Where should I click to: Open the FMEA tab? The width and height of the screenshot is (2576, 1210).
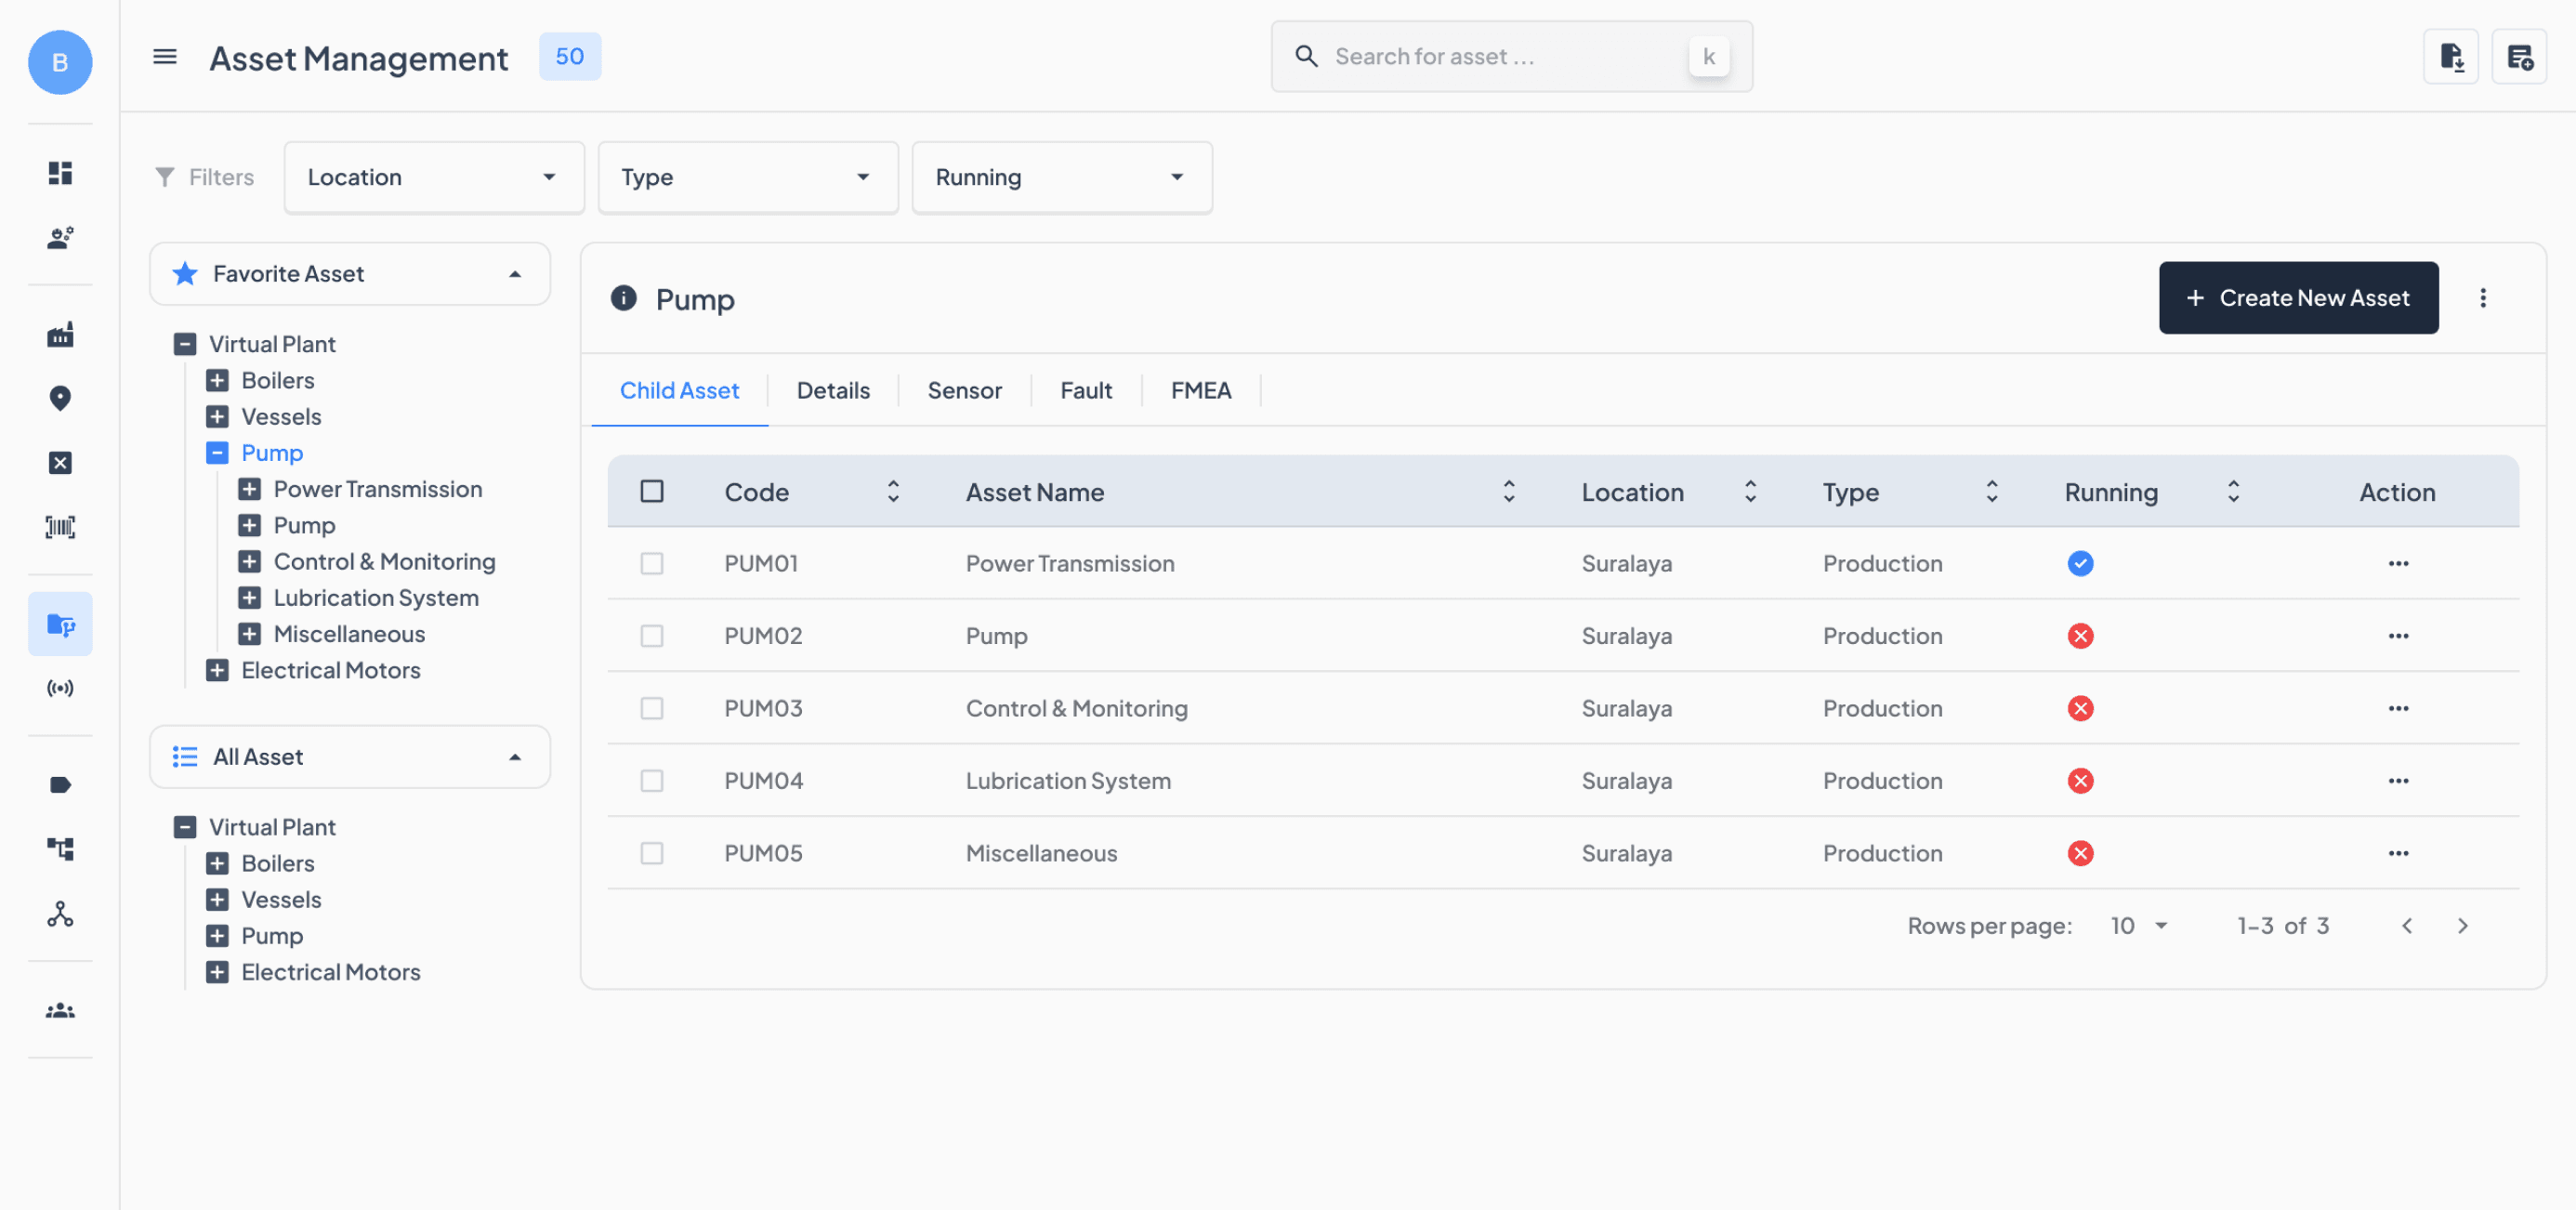[1200, 390]
